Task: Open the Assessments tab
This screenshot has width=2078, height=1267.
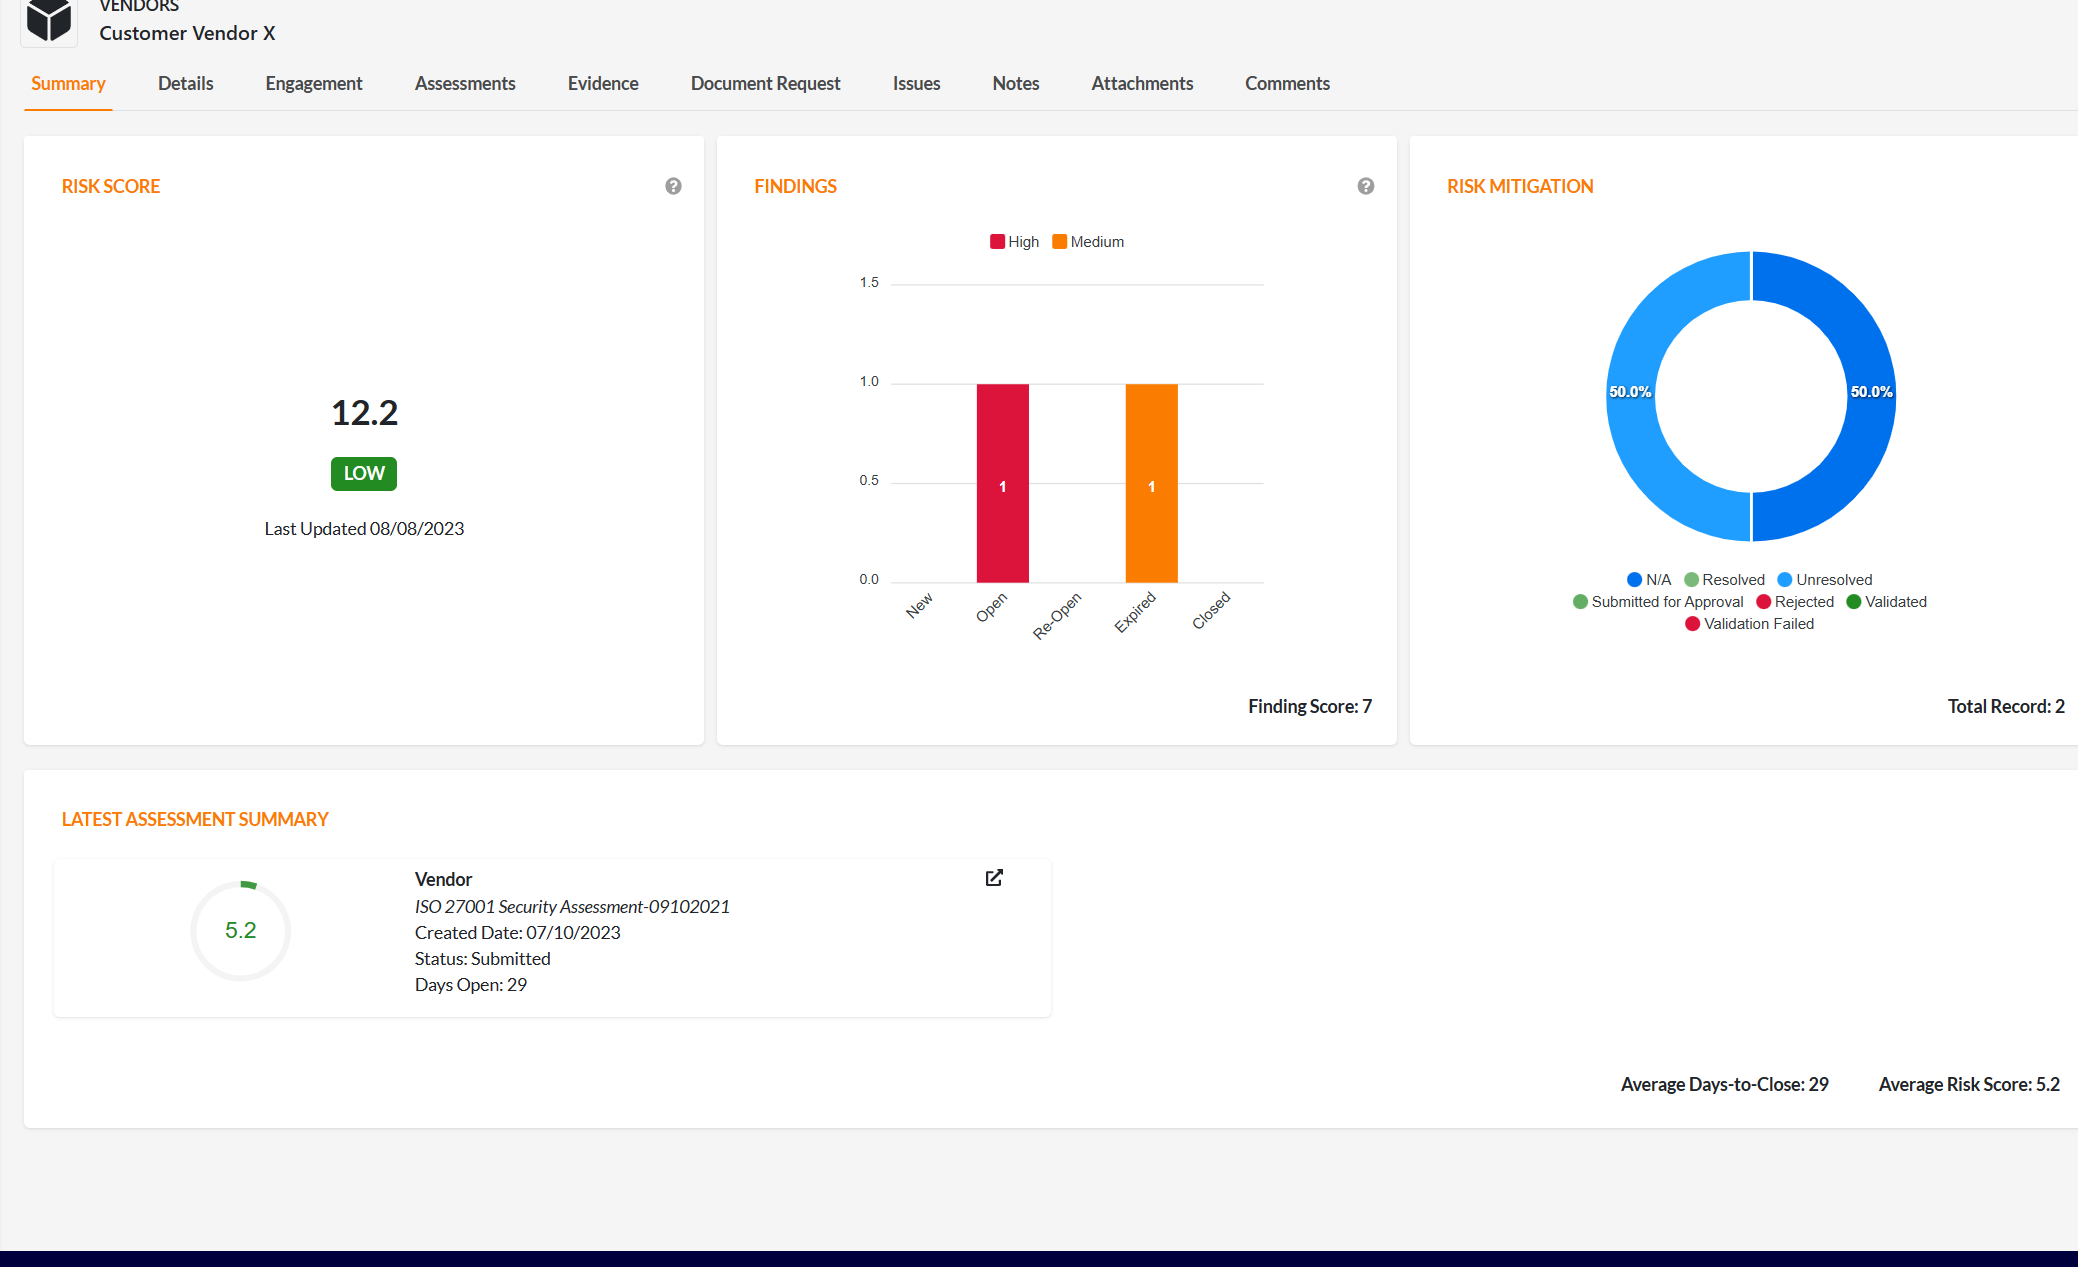Action: click(x=465, y=84)
